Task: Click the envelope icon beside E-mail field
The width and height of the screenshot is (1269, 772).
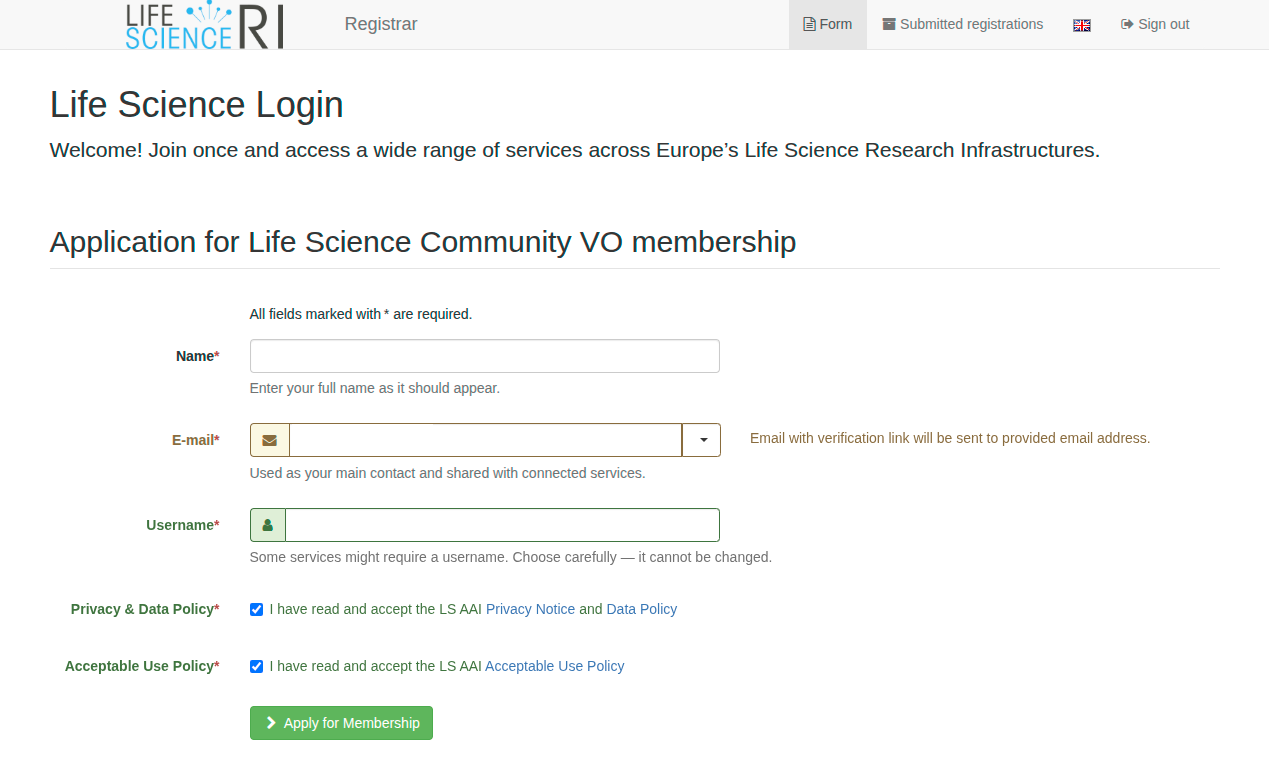Action: coord(269,440)
